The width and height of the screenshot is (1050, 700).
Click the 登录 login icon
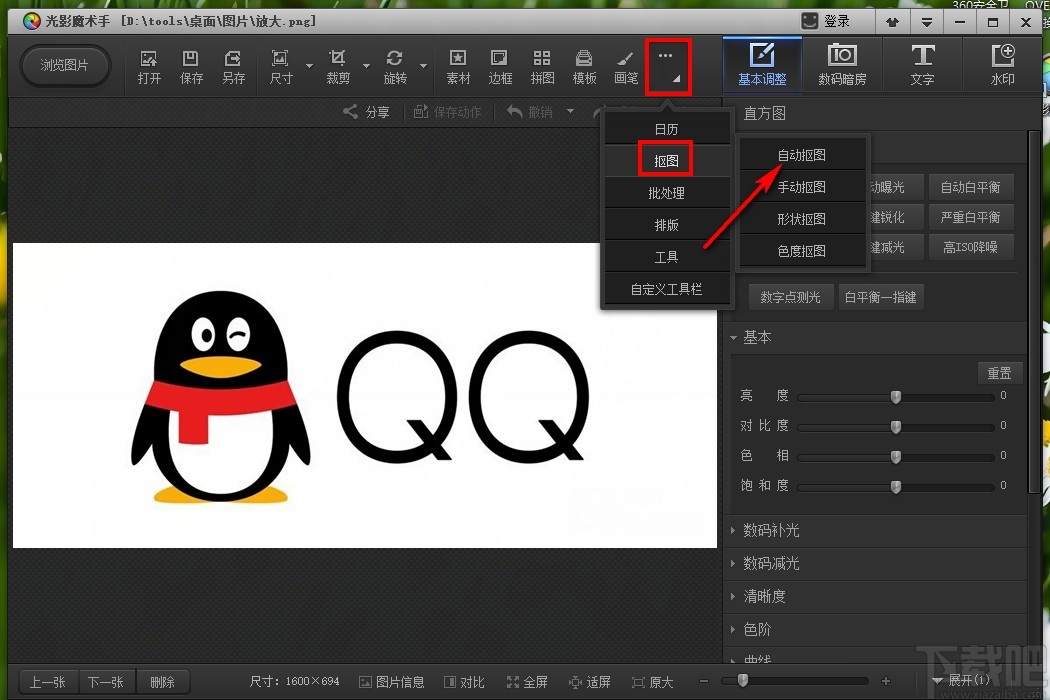[x=810, y=21]
